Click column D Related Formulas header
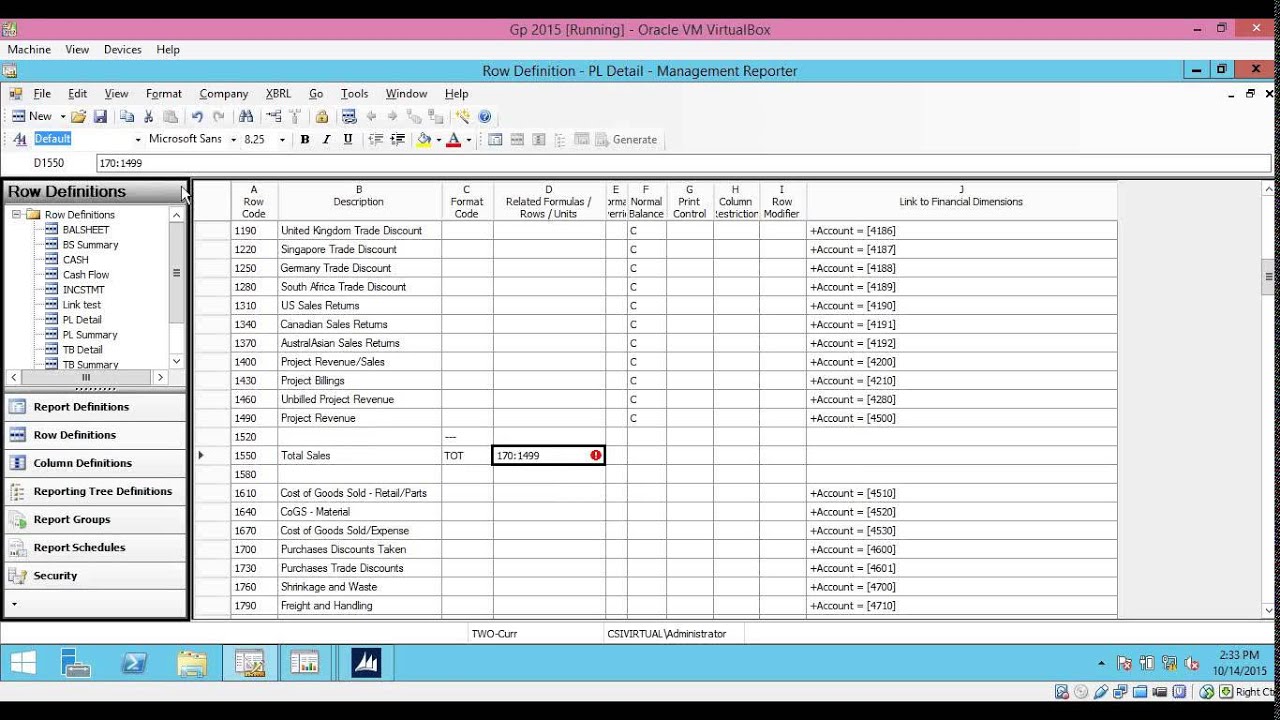The width and height of the screenshot is (1280, 720). click(x=549, y=201)
